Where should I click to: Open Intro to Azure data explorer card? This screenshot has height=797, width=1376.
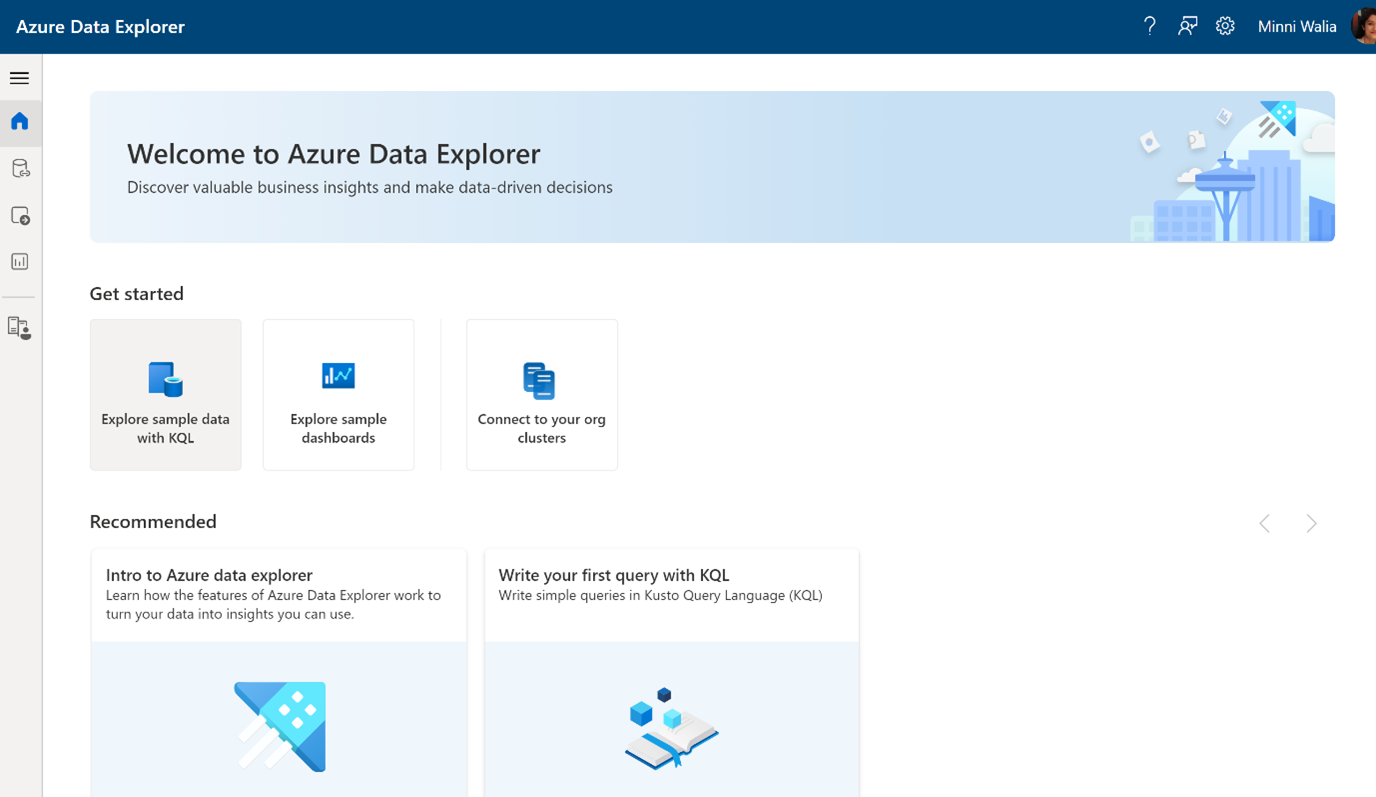coord(279,672)
